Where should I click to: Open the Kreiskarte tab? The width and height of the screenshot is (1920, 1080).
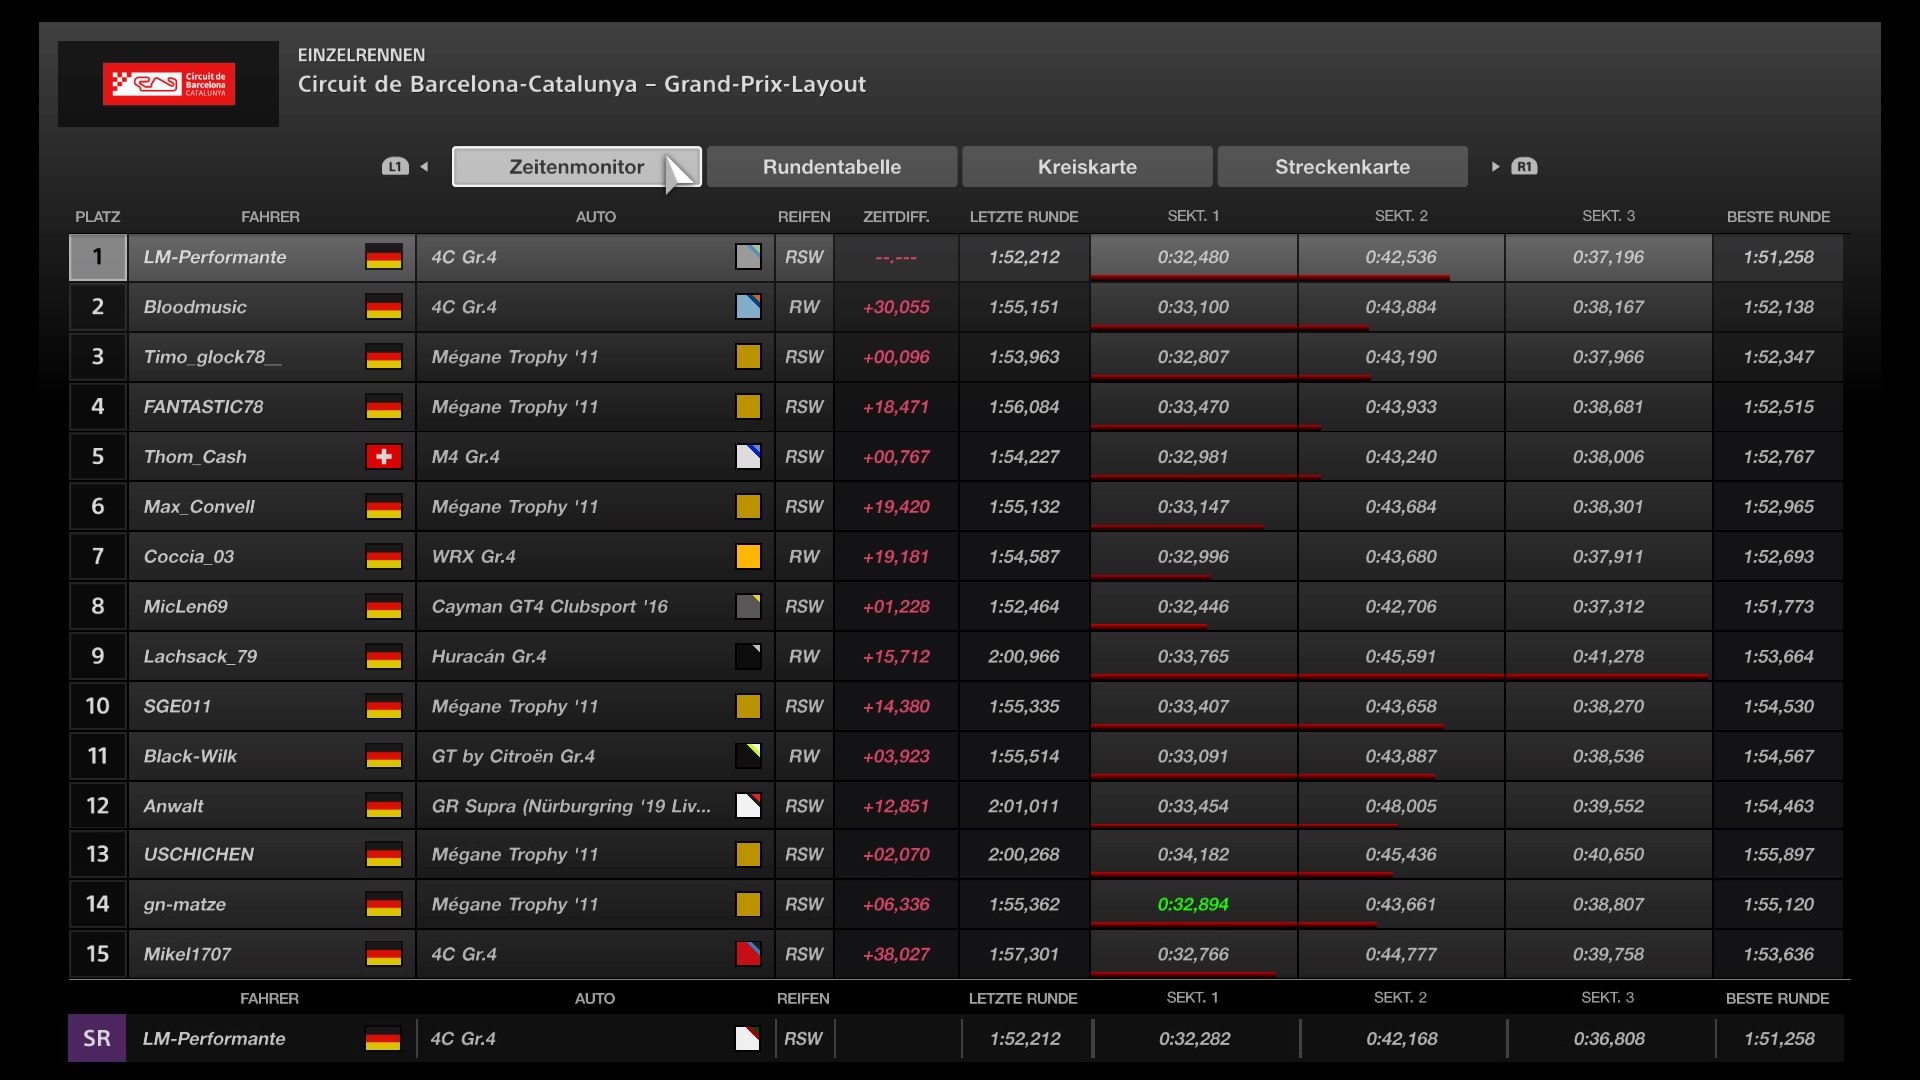1087,167
